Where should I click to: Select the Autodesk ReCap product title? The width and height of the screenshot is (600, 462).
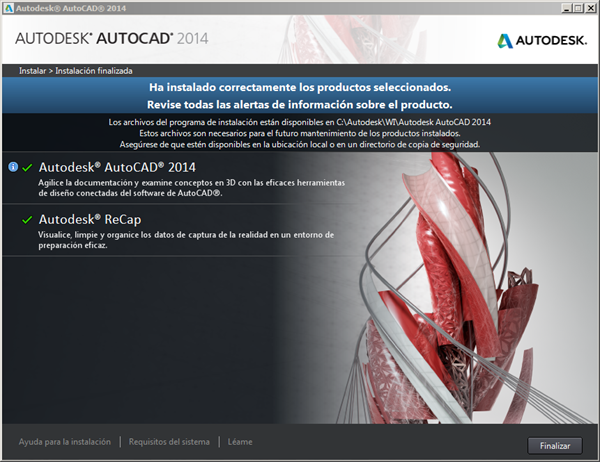coord(90,219)
